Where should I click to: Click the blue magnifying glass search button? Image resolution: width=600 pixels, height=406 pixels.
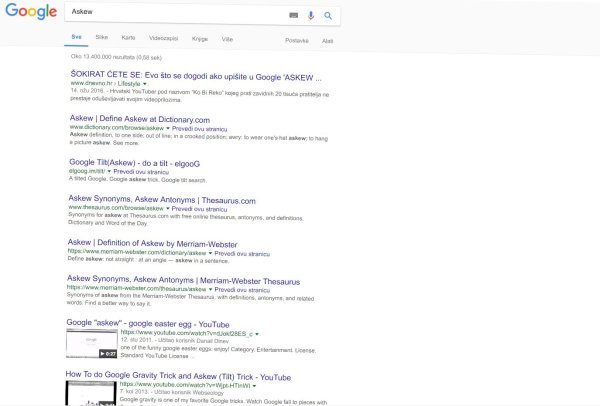pos(327,16)
